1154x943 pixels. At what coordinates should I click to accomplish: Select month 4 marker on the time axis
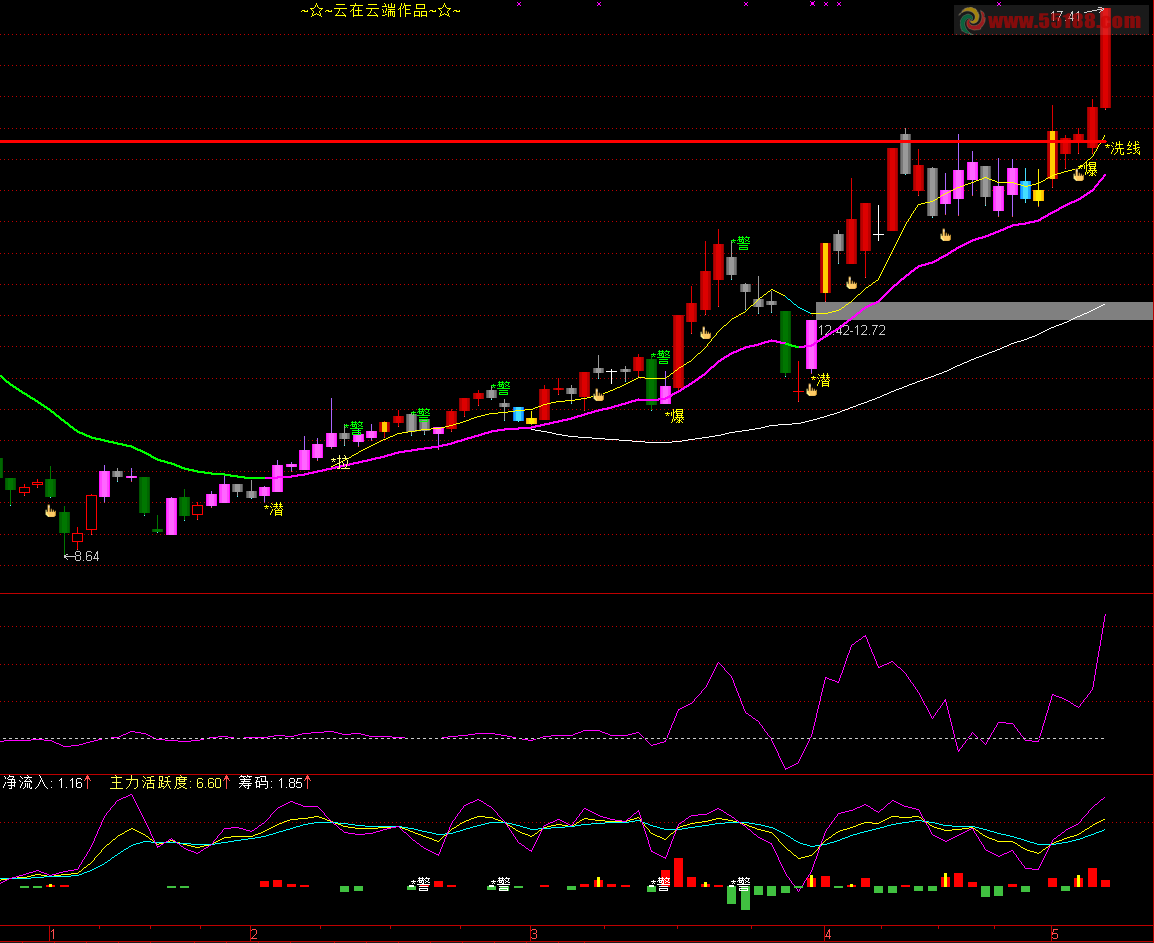click(x=828, y=934)
